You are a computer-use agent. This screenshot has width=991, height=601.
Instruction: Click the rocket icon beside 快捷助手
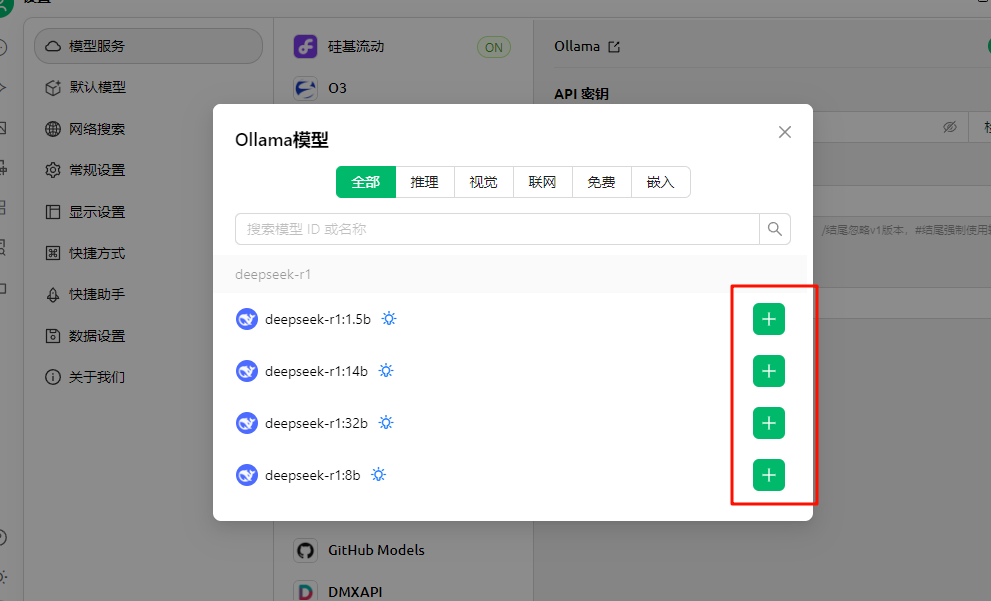pos(53,294)
